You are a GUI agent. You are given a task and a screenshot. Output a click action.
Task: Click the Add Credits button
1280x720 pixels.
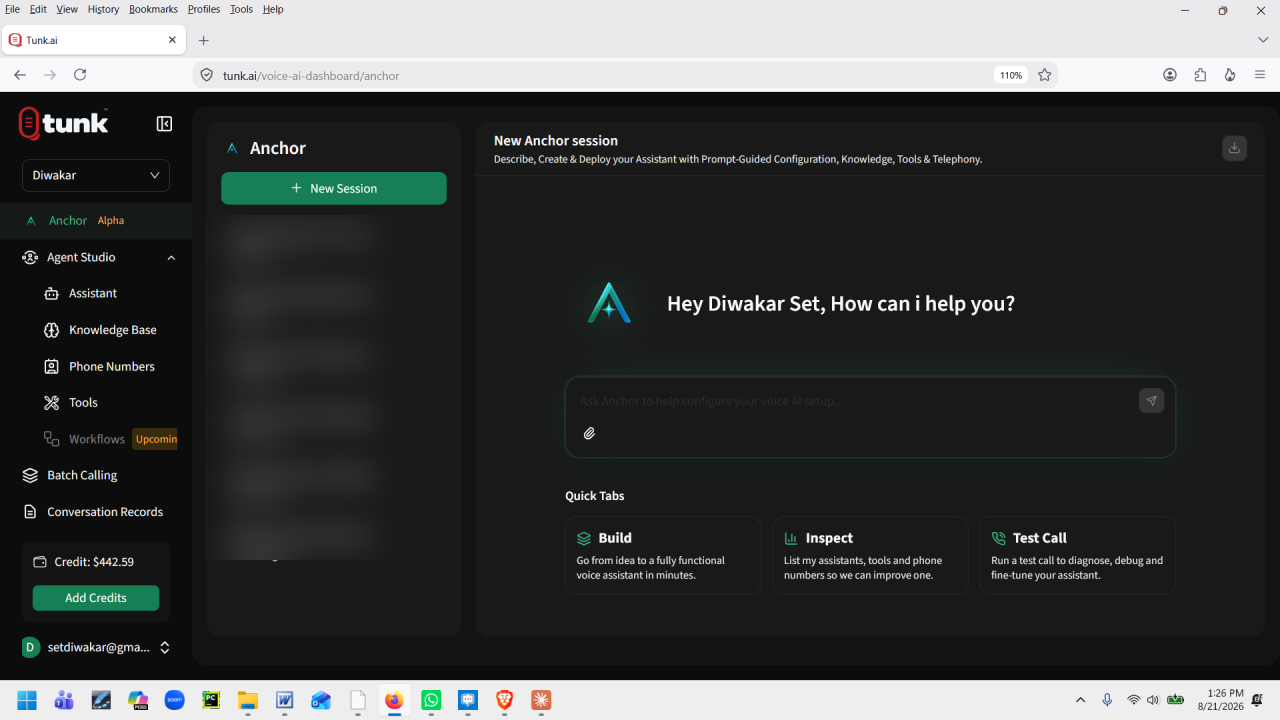[96, 598]
